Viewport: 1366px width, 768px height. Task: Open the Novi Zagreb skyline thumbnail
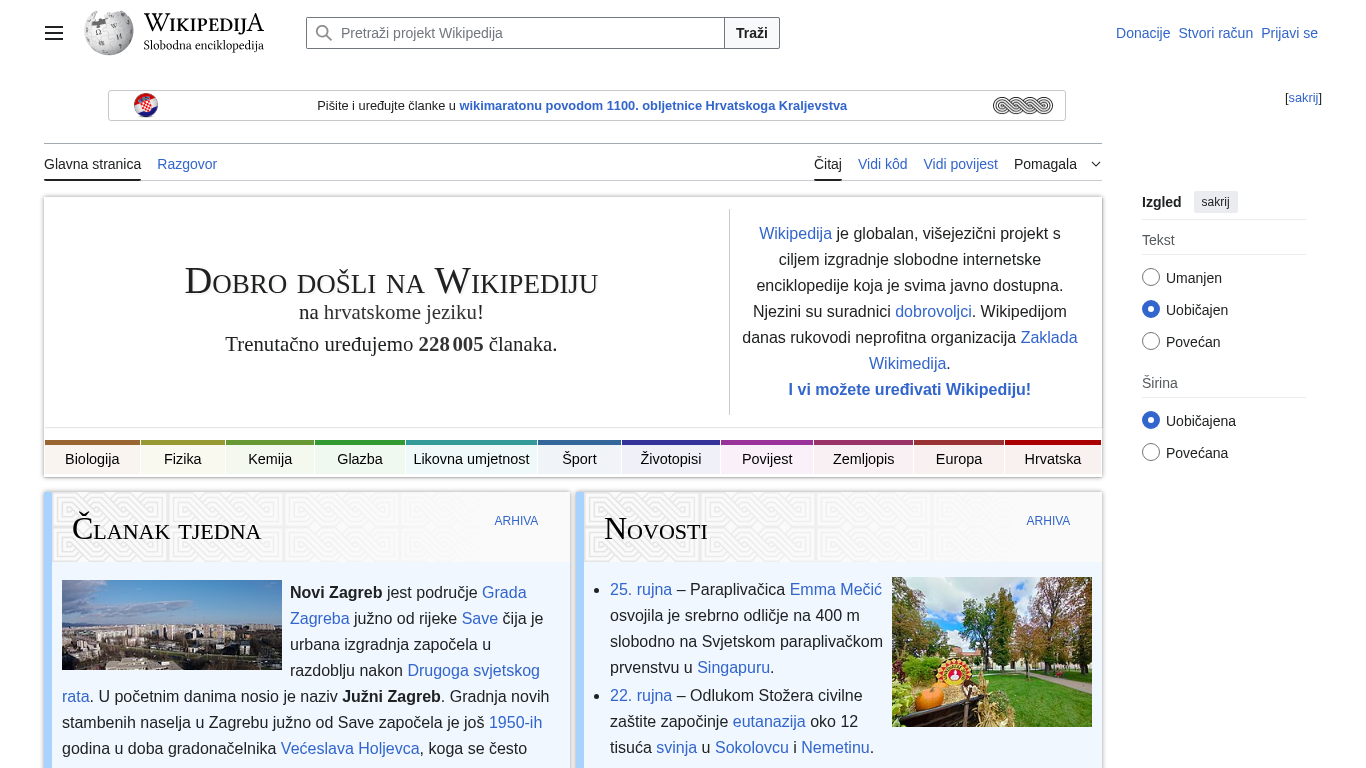(x=172, y=625)
